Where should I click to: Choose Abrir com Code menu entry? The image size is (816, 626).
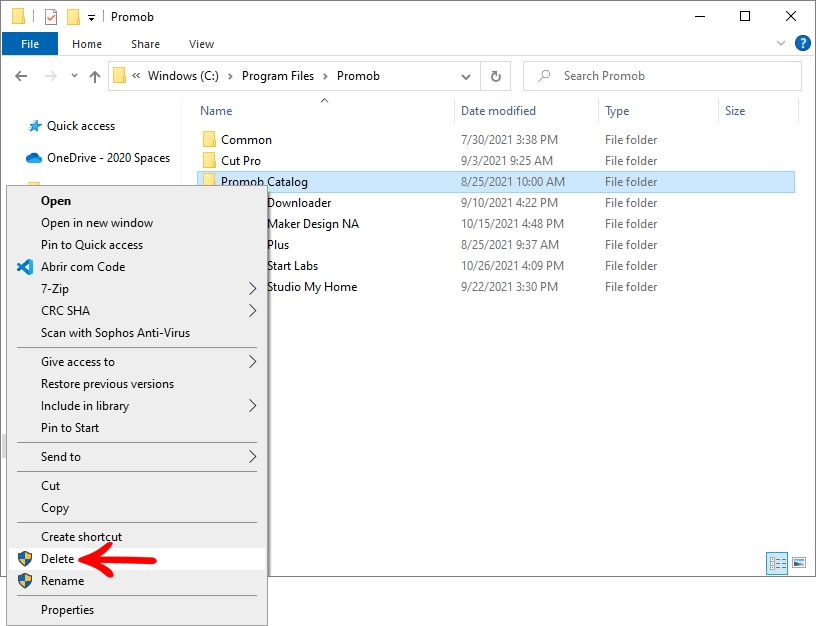click(137, 267)
